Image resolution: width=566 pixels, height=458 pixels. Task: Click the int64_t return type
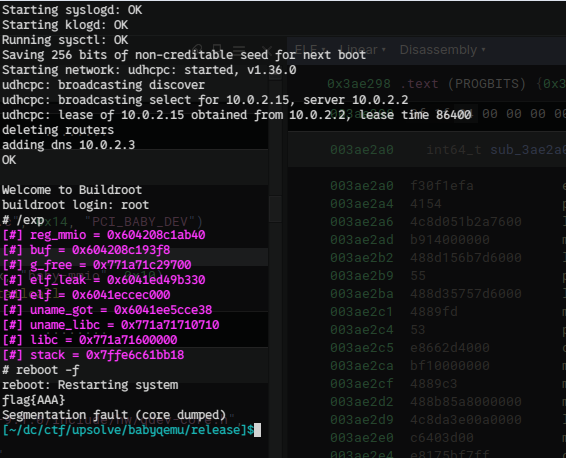click(x=454, y=149)
